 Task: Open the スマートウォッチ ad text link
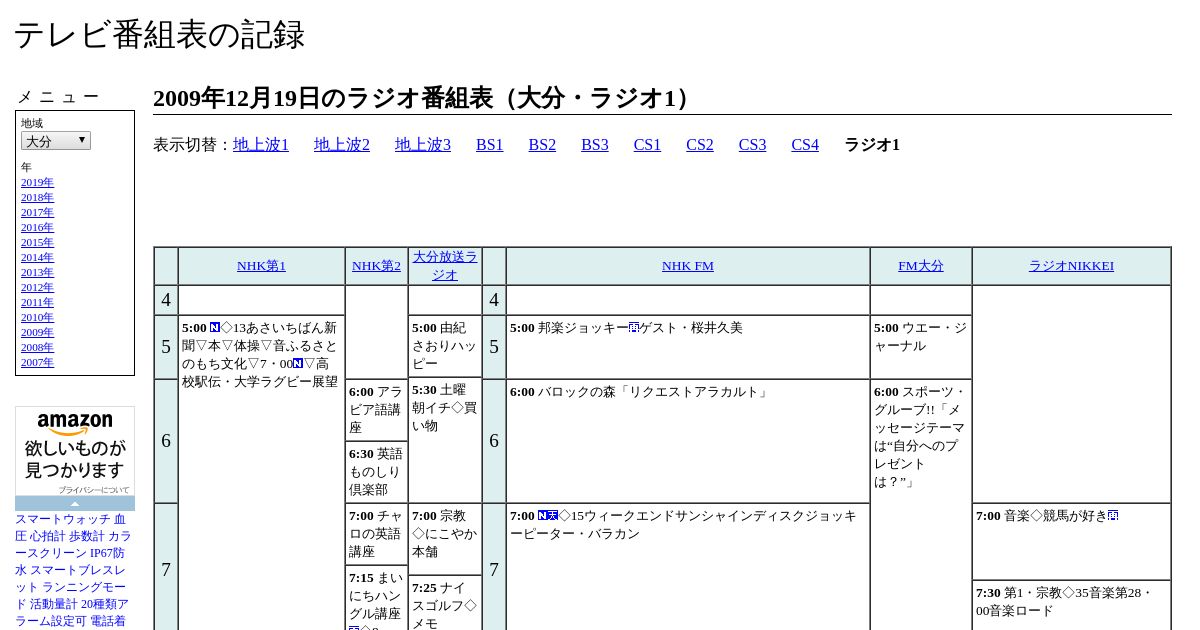tap(63, 520)
